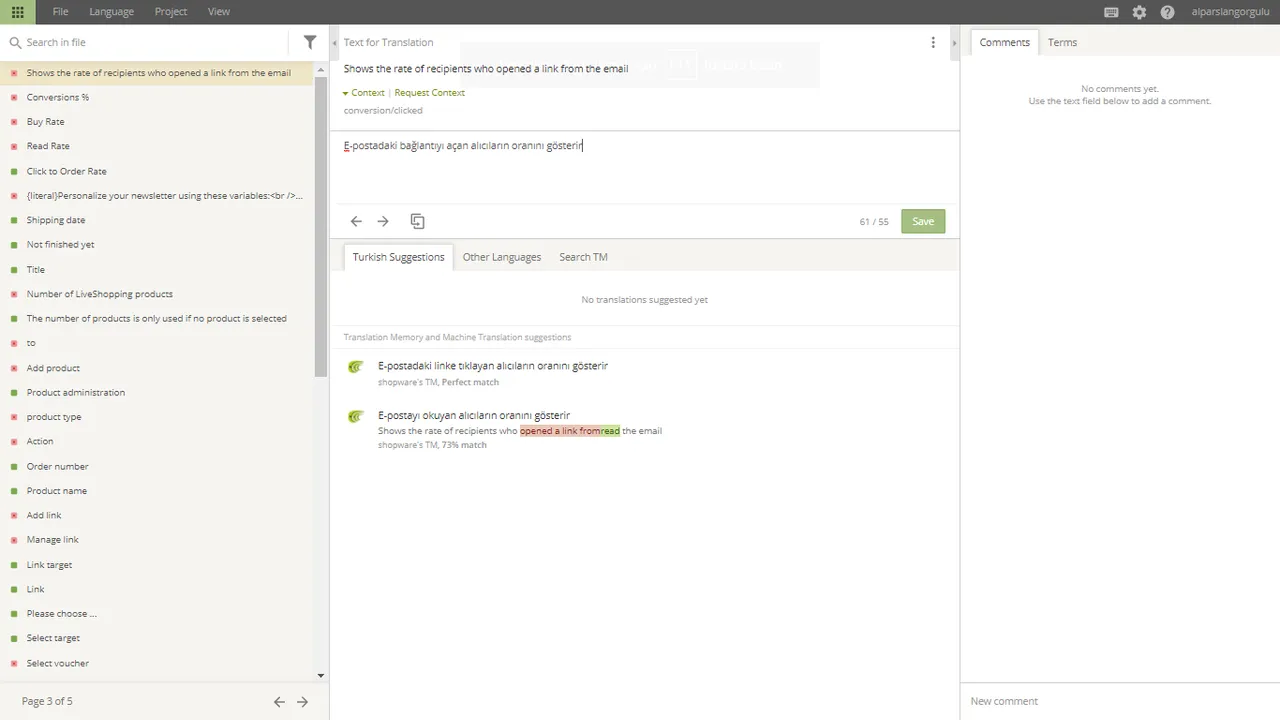Open the File menu
The image size is (1280, 720).
click(x=60, y=12)
